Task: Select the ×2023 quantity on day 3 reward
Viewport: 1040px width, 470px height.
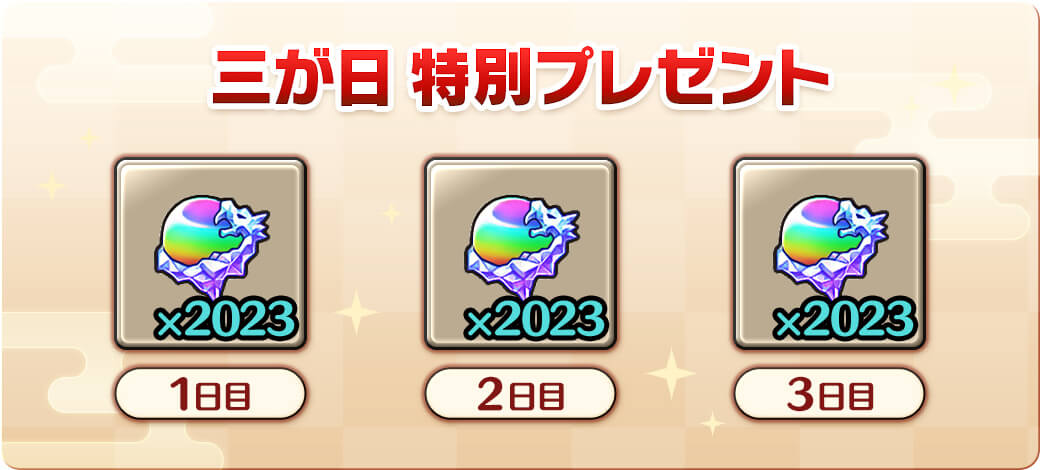Action: coord(844,321)
